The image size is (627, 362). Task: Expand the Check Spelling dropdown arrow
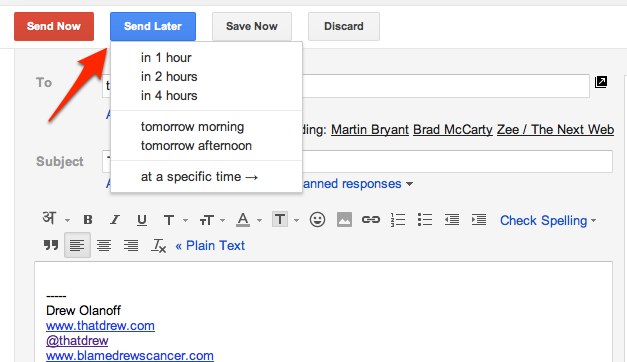click(x=593, y=220)
